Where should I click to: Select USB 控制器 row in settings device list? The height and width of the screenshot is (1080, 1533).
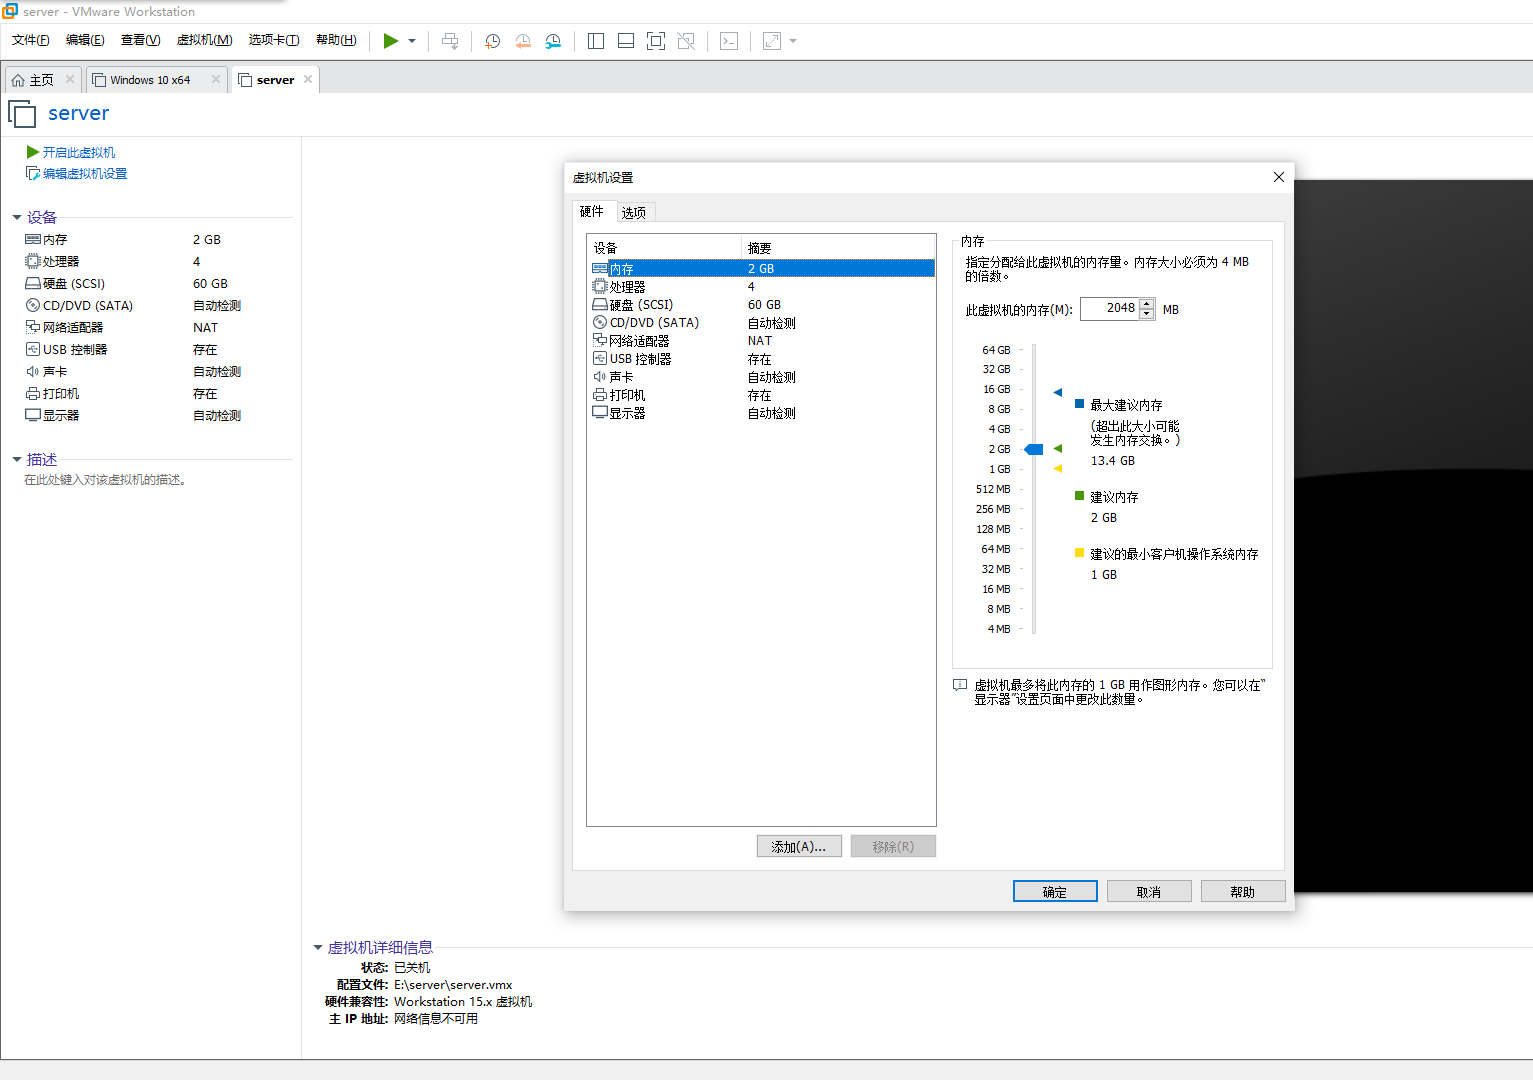[x=763, y=358]
